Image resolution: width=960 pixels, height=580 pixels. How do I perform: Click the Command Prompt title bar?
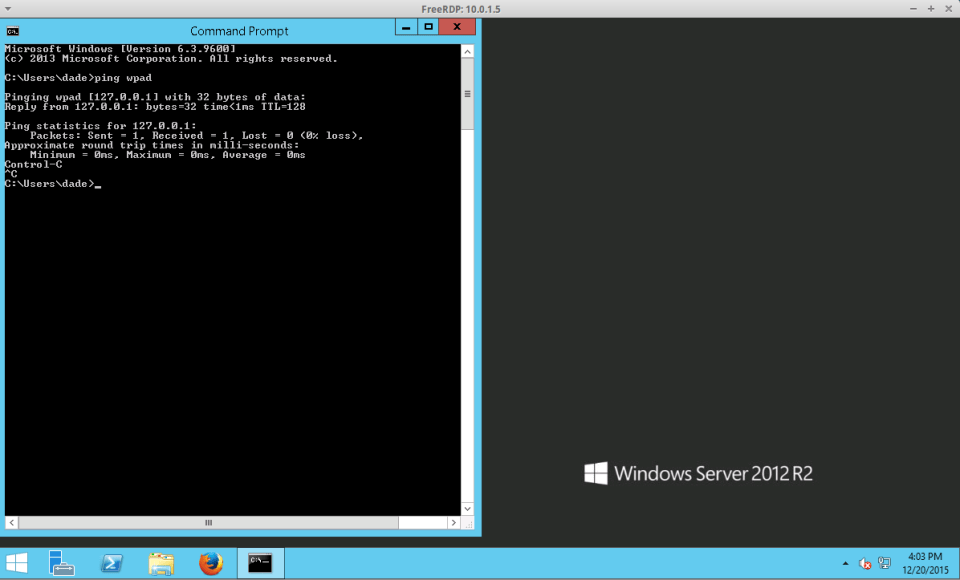[x=240, y=30]
